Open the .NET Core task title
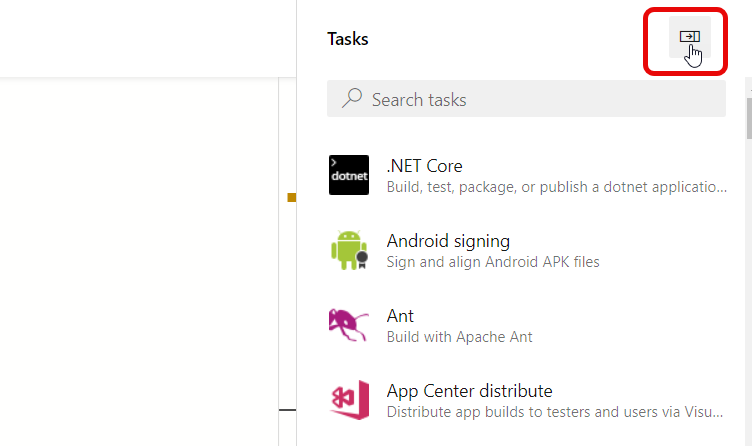 pyautogui.click(x=424, y=166)
